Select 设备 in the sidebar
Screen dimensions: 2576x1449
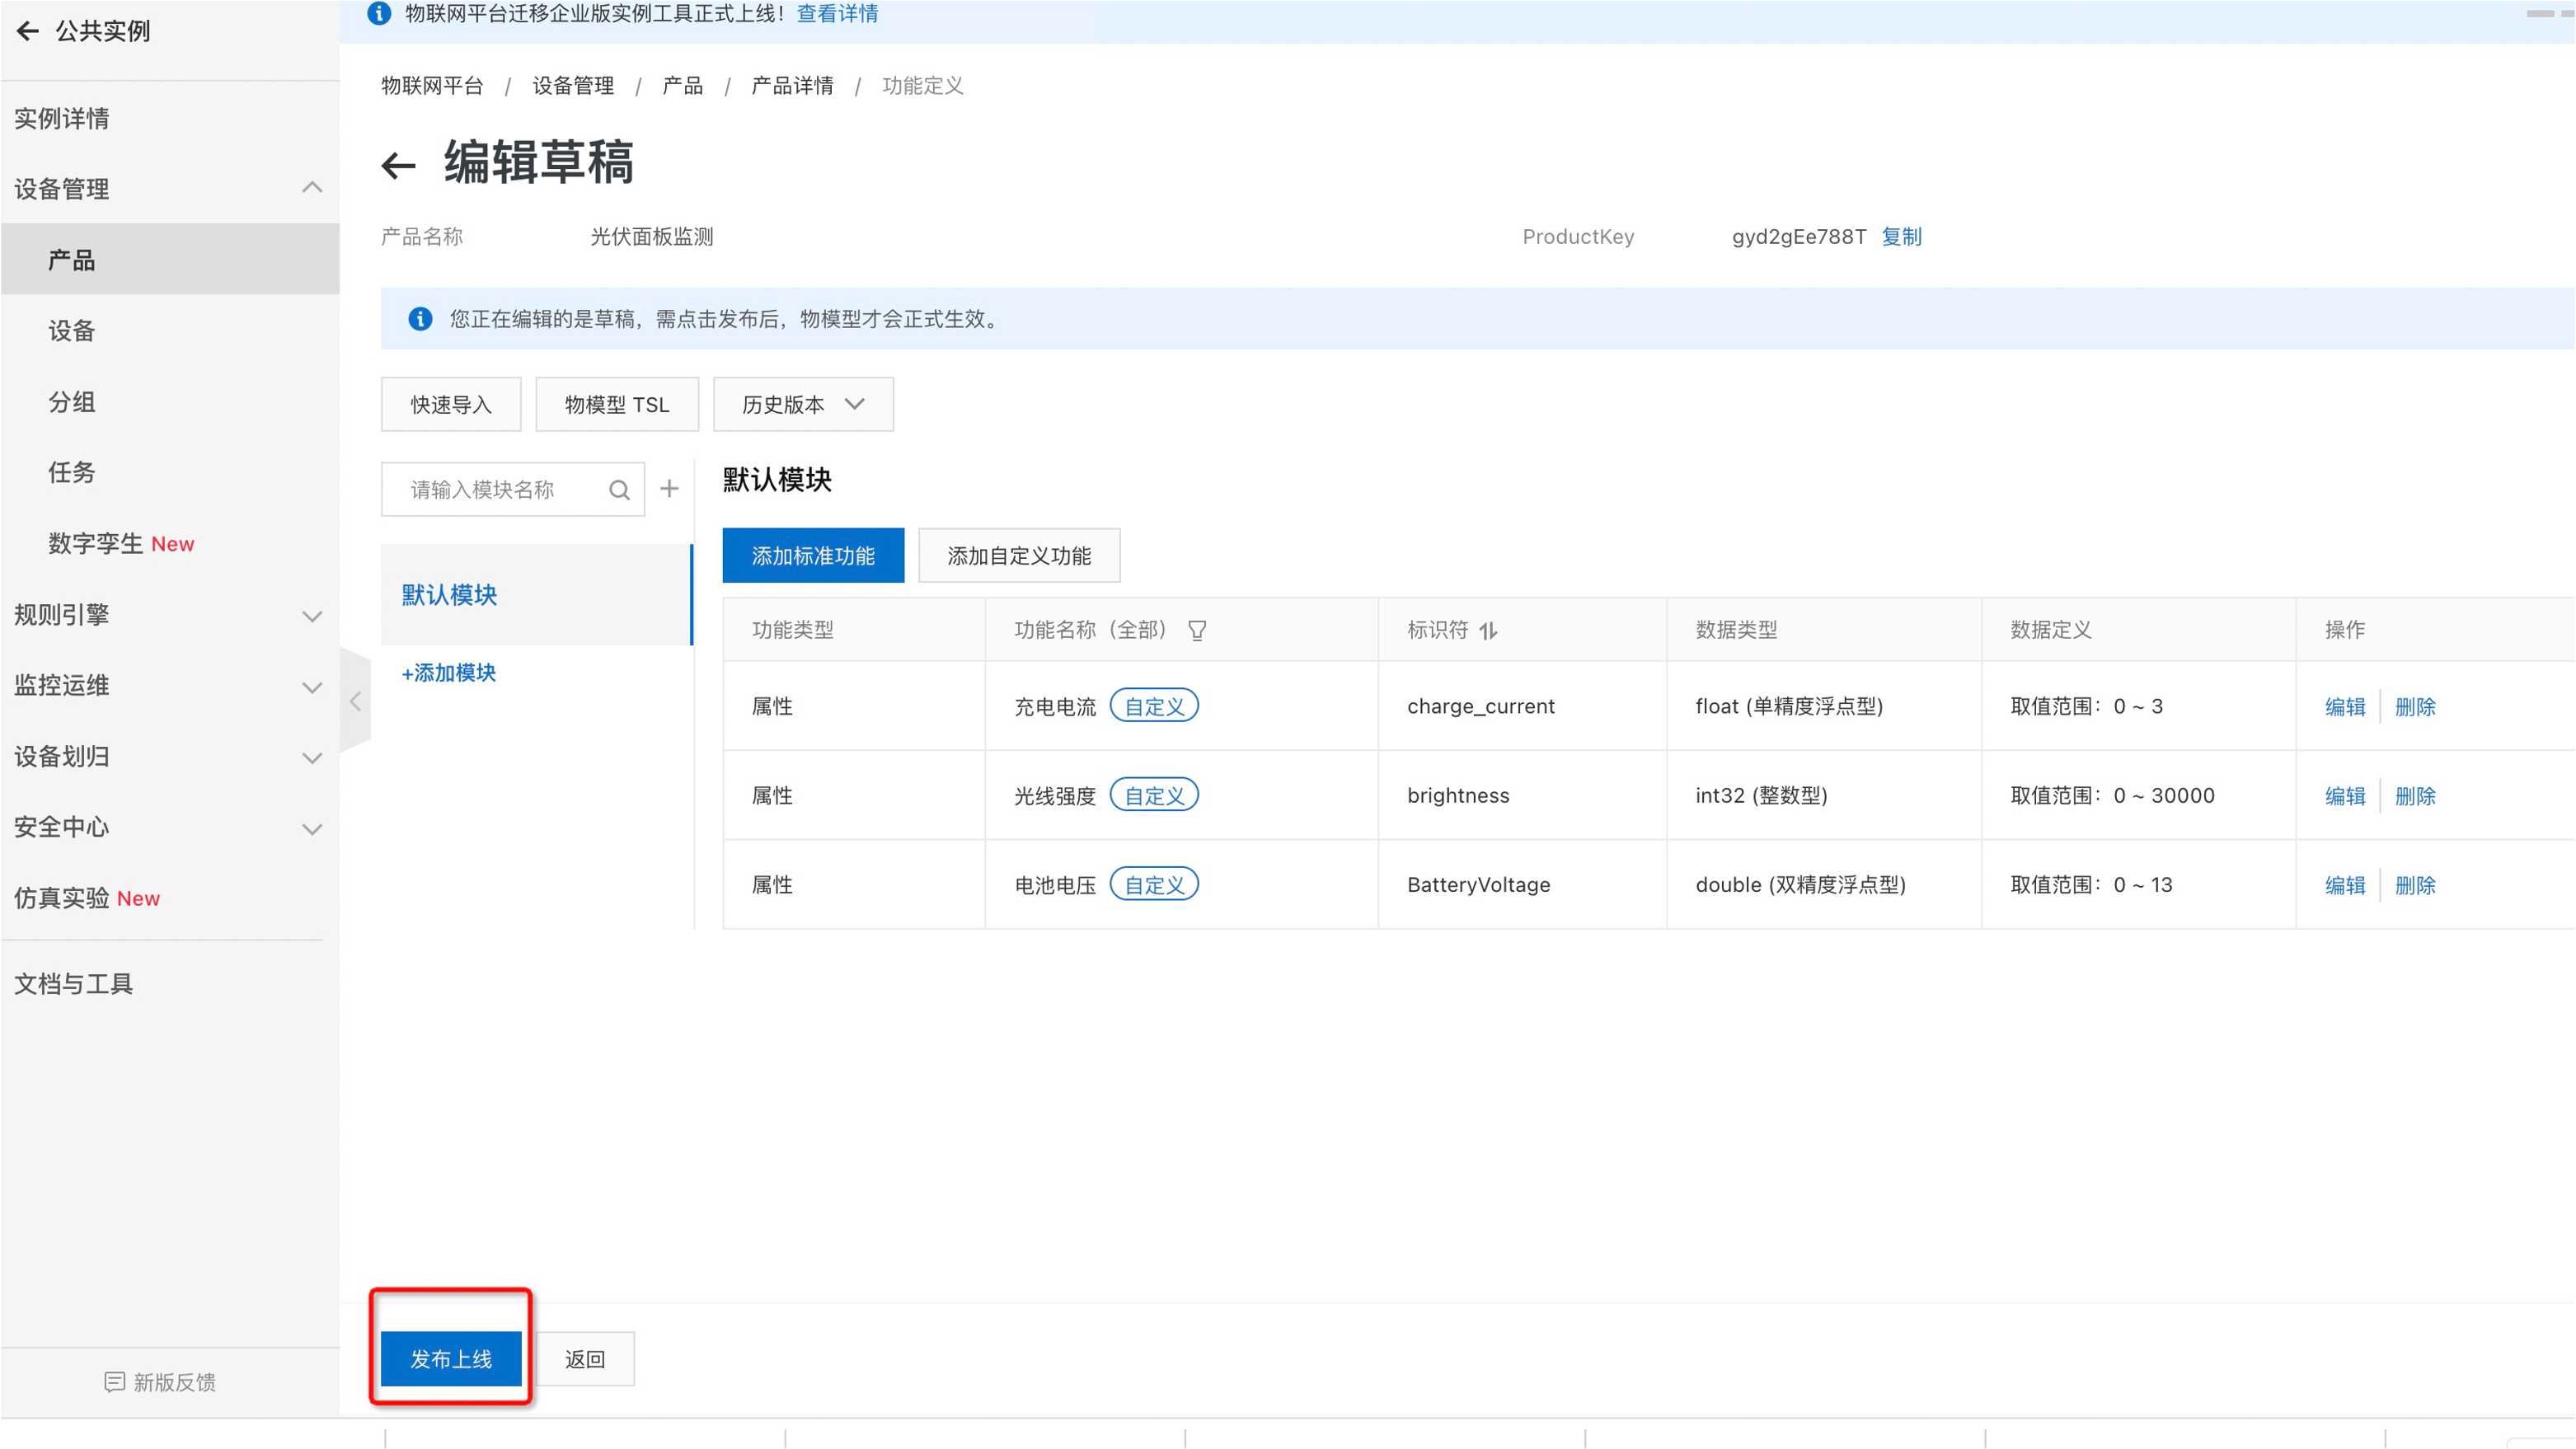72,330
